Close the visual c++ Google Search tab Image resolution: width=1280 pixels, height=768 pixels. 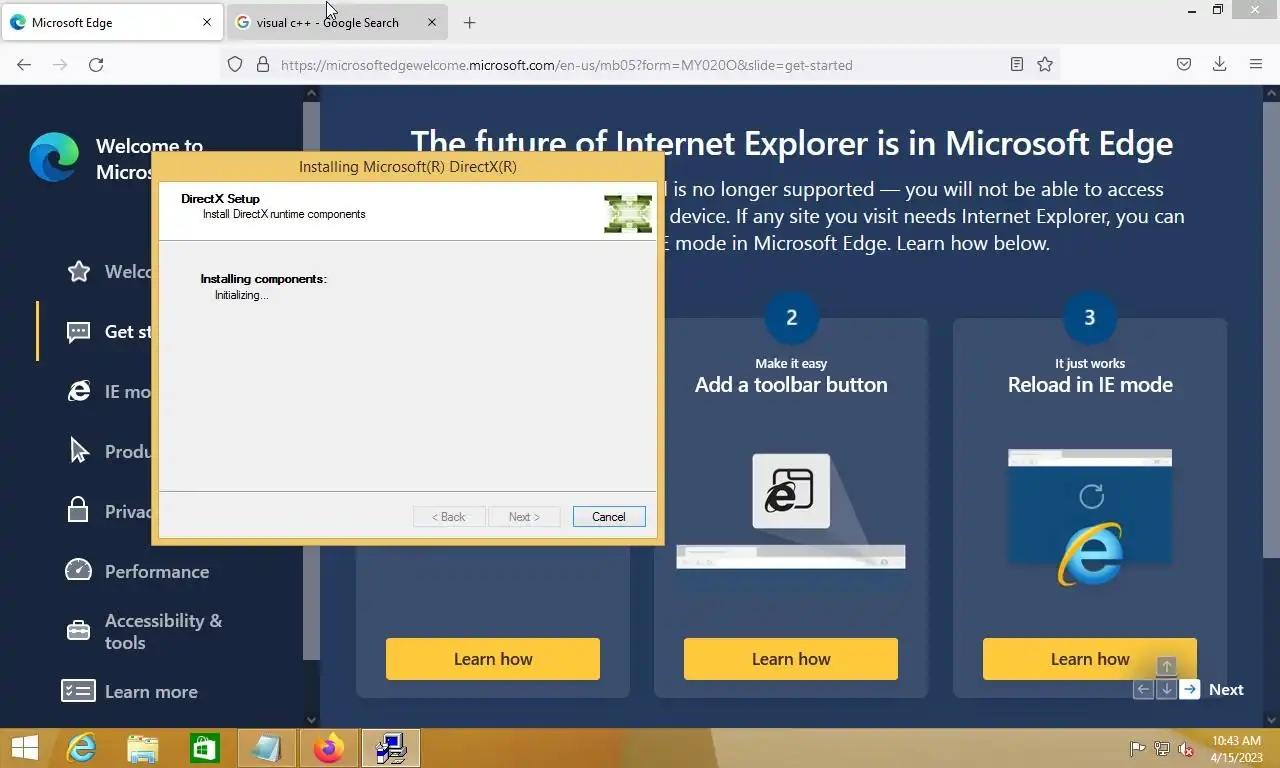pos(432,22)
